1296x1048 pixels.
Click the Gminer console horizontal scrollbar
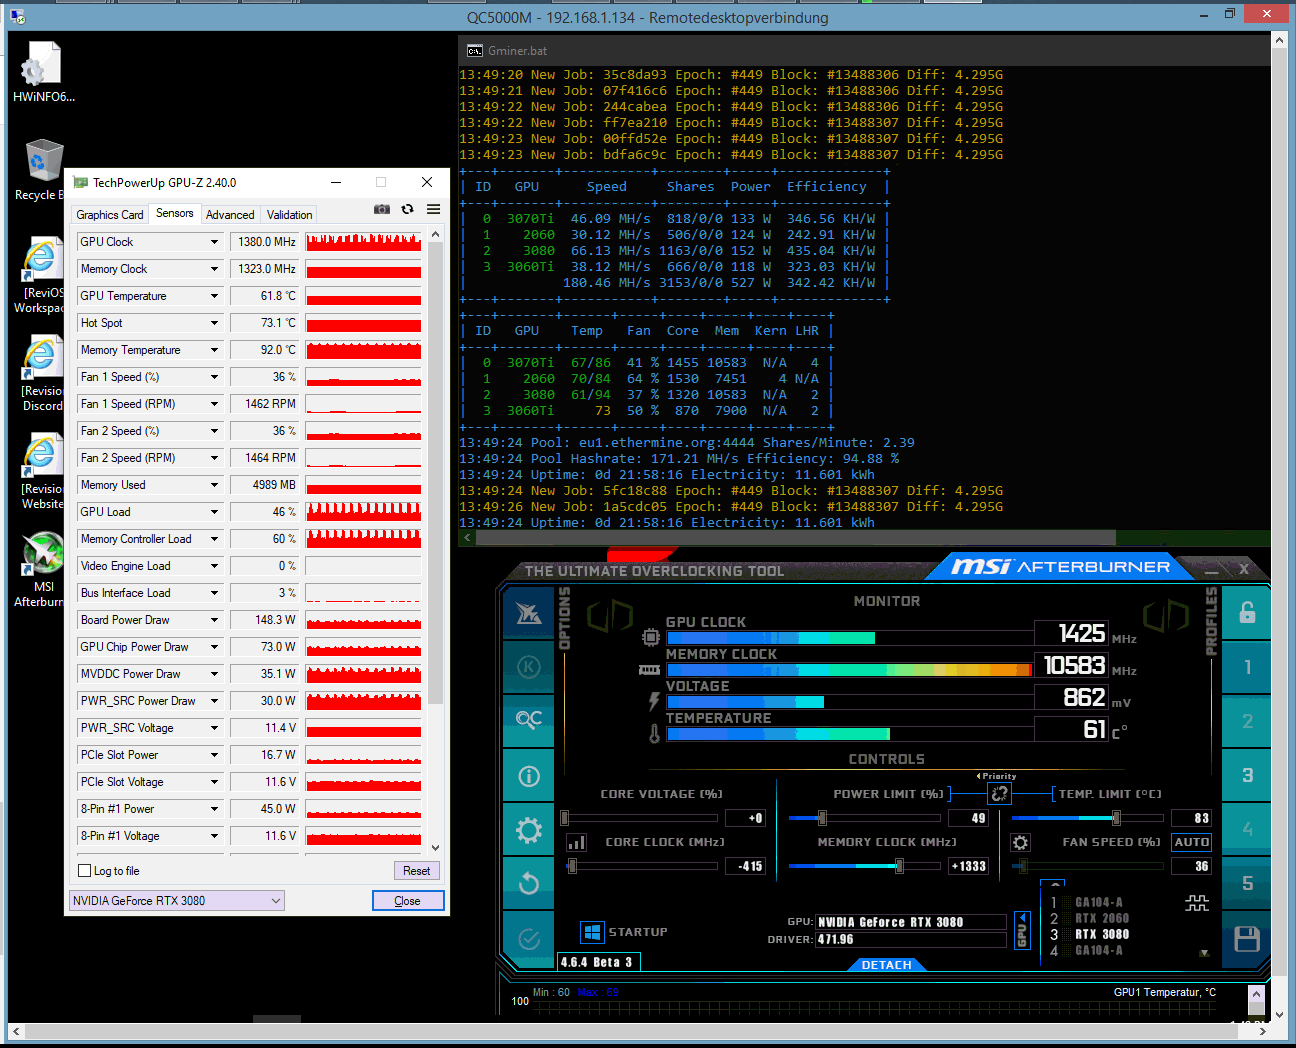pyautogui.click(x=795, y=538)
